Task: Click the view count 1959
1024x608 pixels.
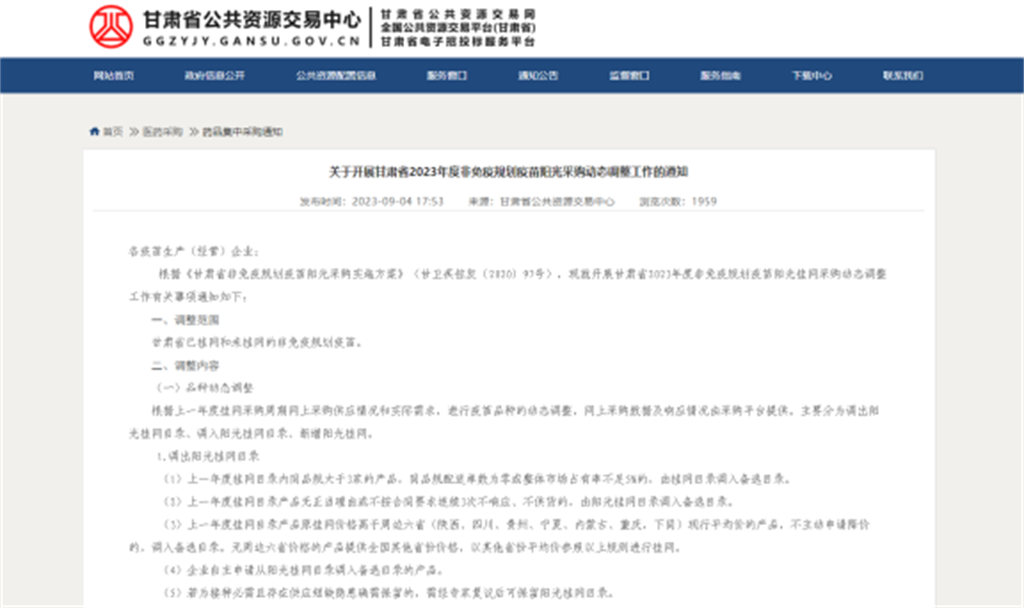Action: pyautogui.click(x=704, y=201)
